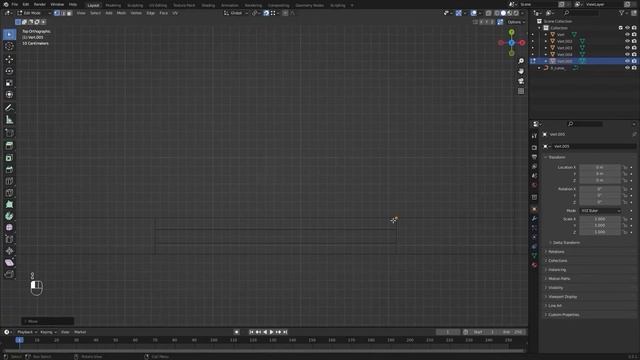The width and height of the screenshot is (640, 360).
Task: Select the Rotate tool
Action: tap(9, 71)
